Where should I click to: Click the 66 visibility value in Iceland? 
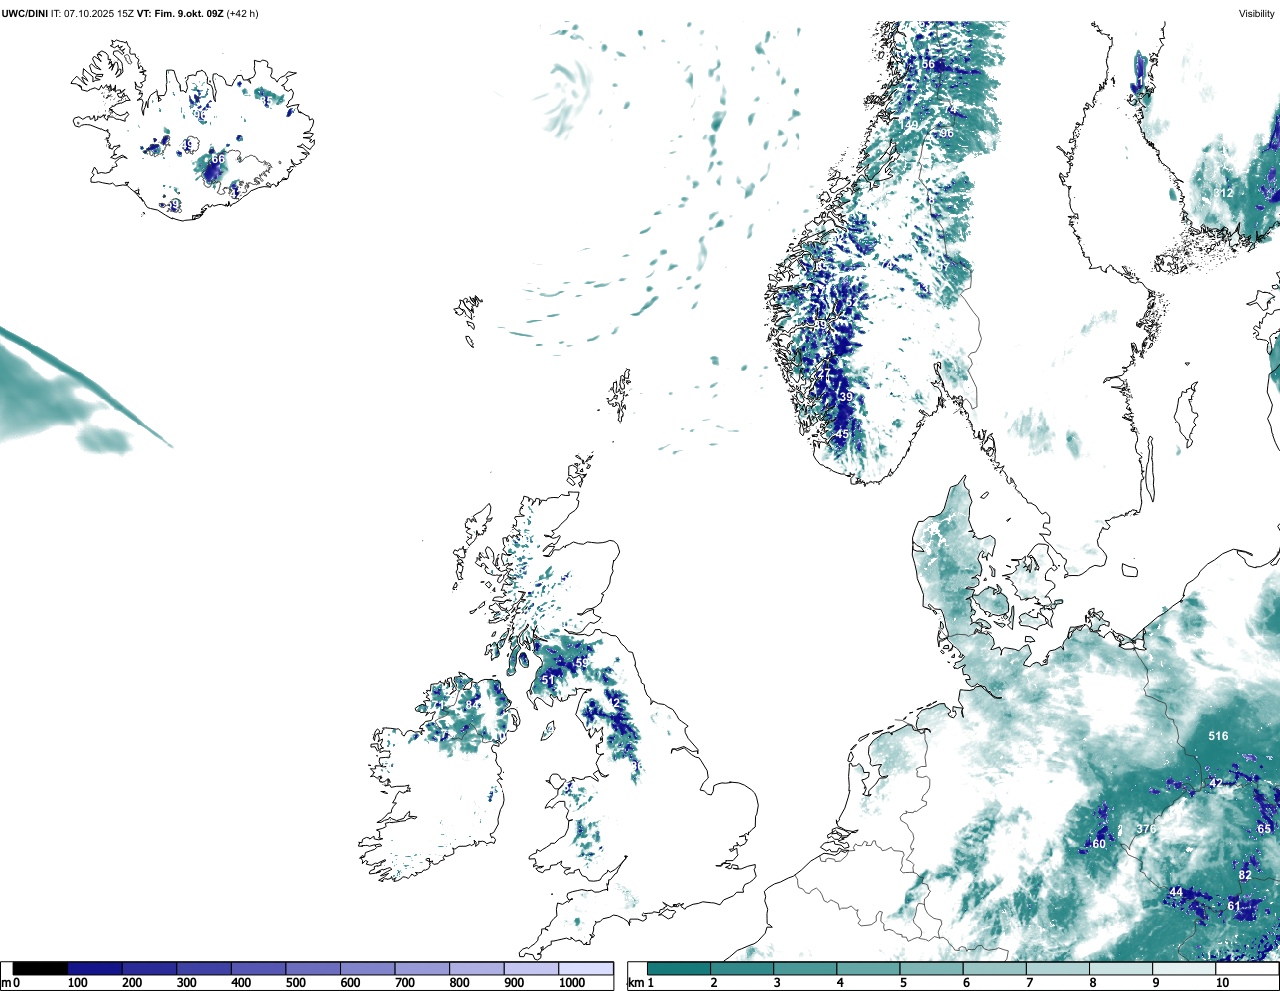[218, 159]
